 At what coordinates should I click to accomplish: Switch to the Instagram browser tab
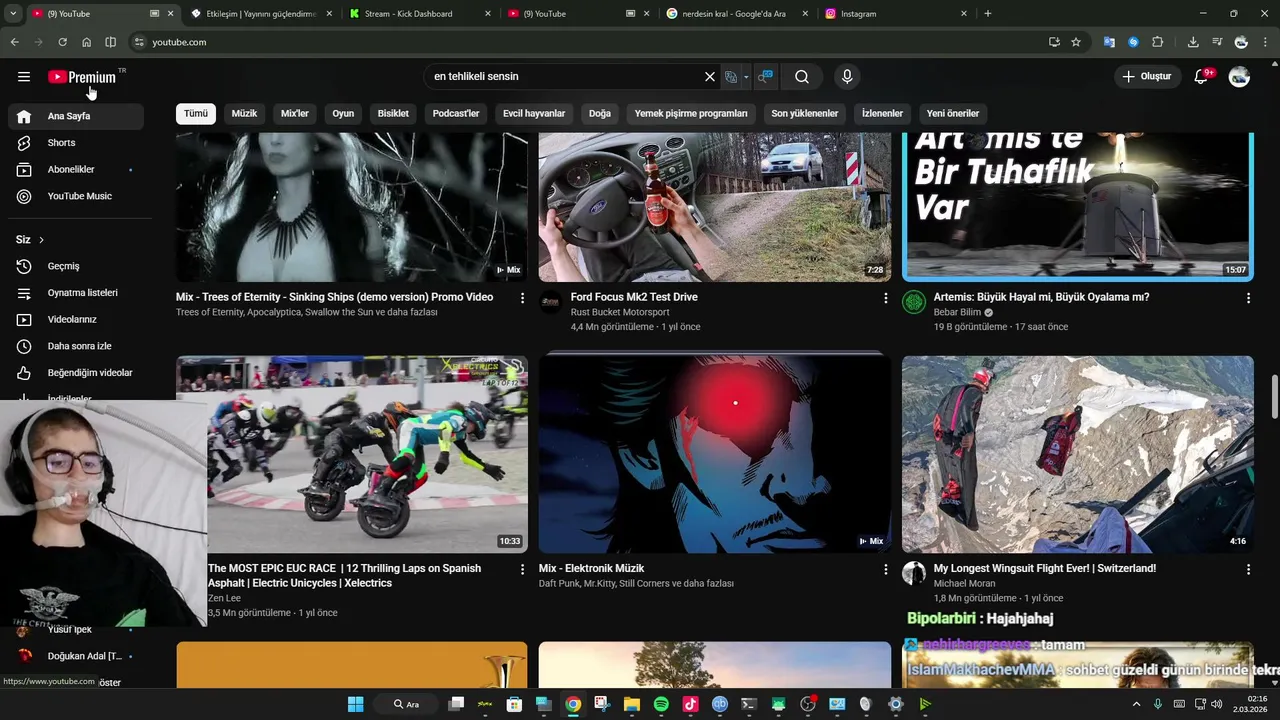[896, 14]
